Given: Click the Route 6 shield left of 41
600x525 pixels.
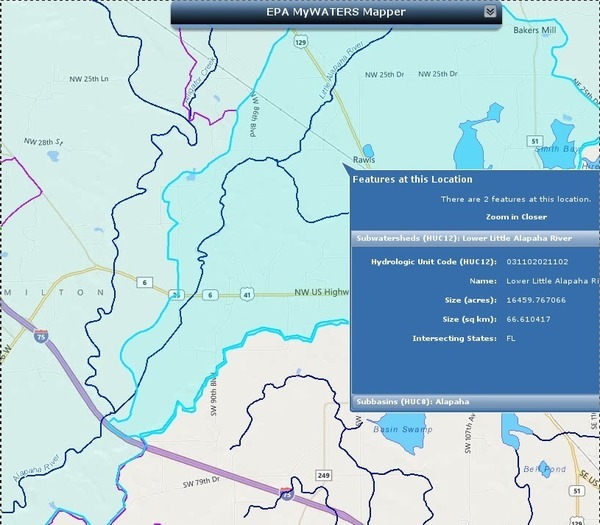Looking at the screenshot, I should (211, 294).
